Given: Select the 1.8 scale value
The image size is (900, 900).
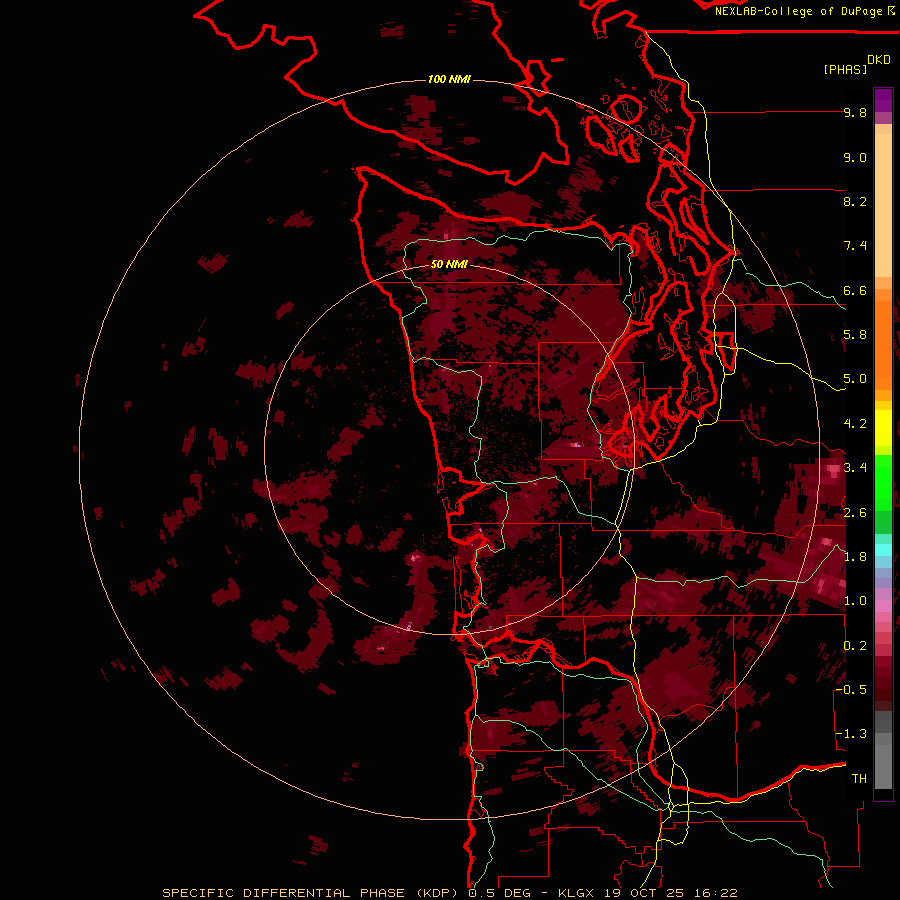Looking at the screenshot, I should pyautogui.click(x=855, y=557).
